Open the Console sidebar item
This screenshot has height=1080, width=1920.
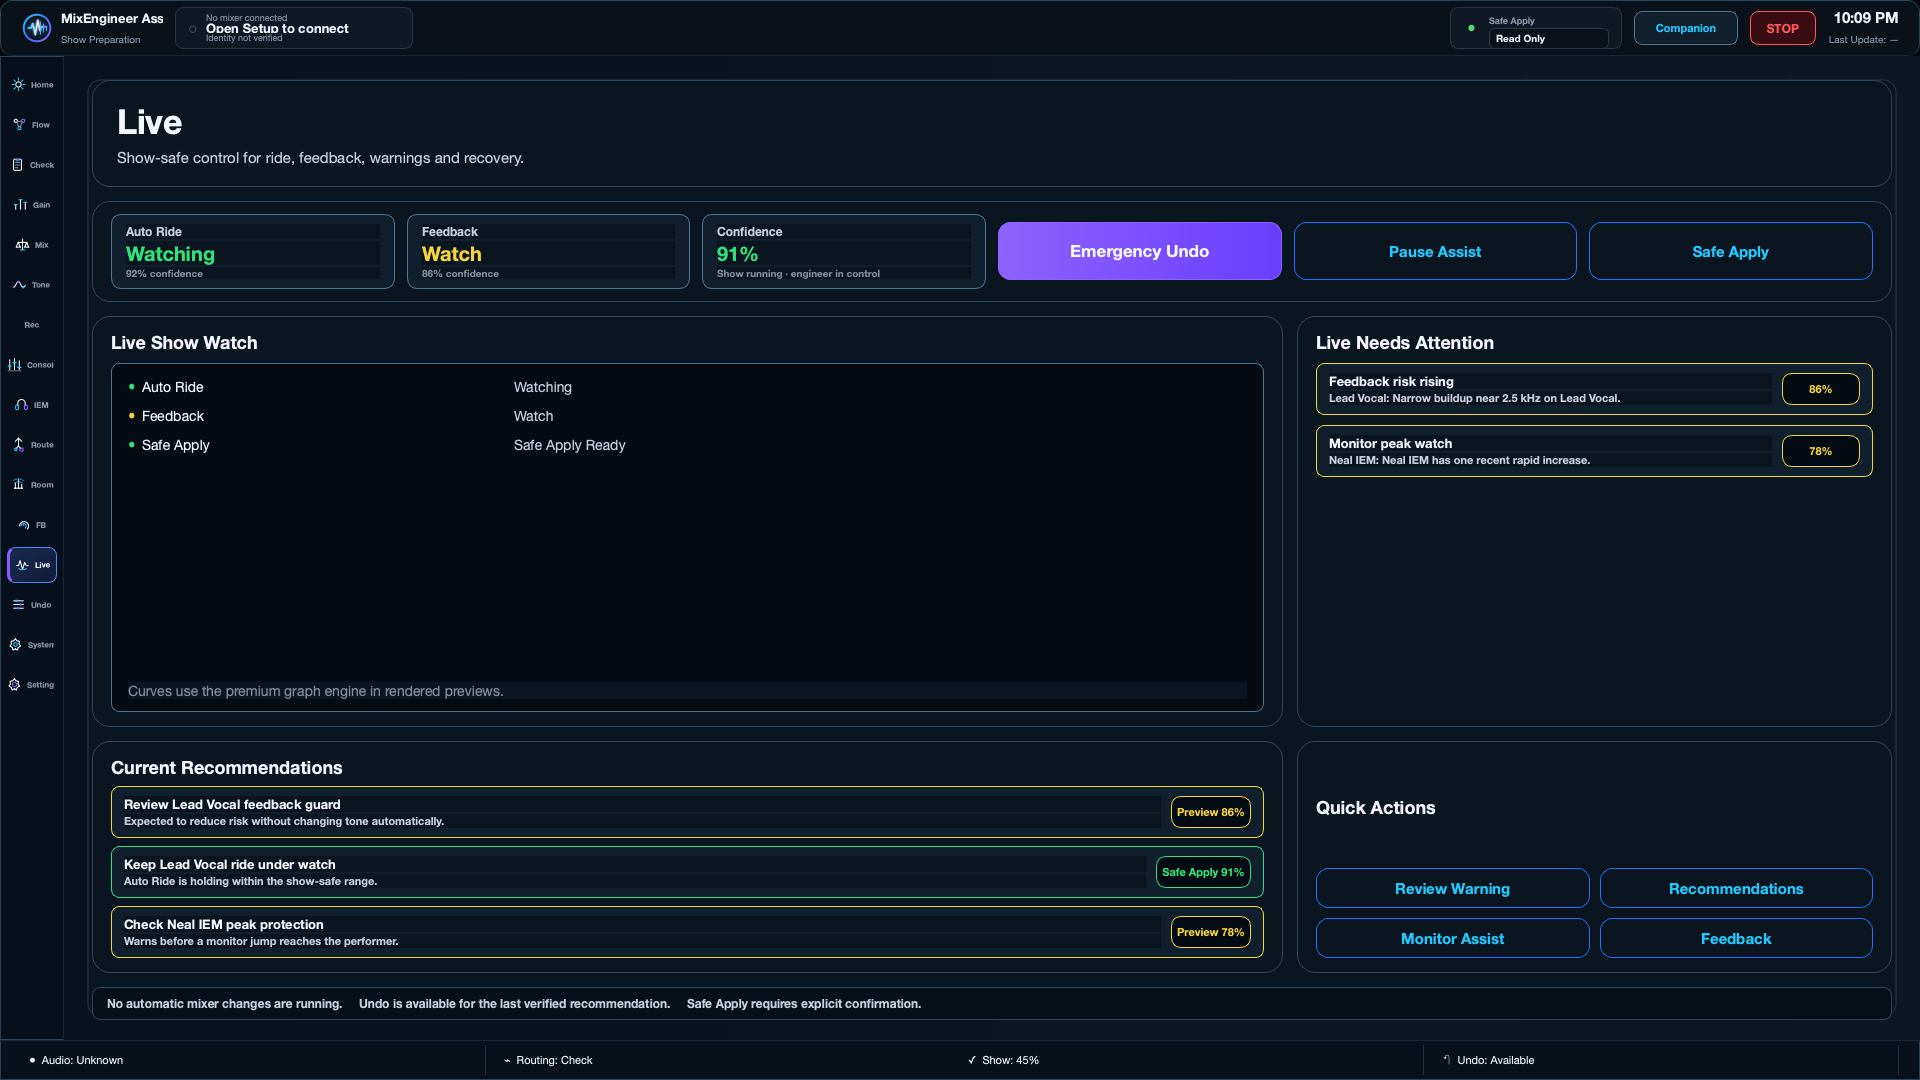(32, 365)
